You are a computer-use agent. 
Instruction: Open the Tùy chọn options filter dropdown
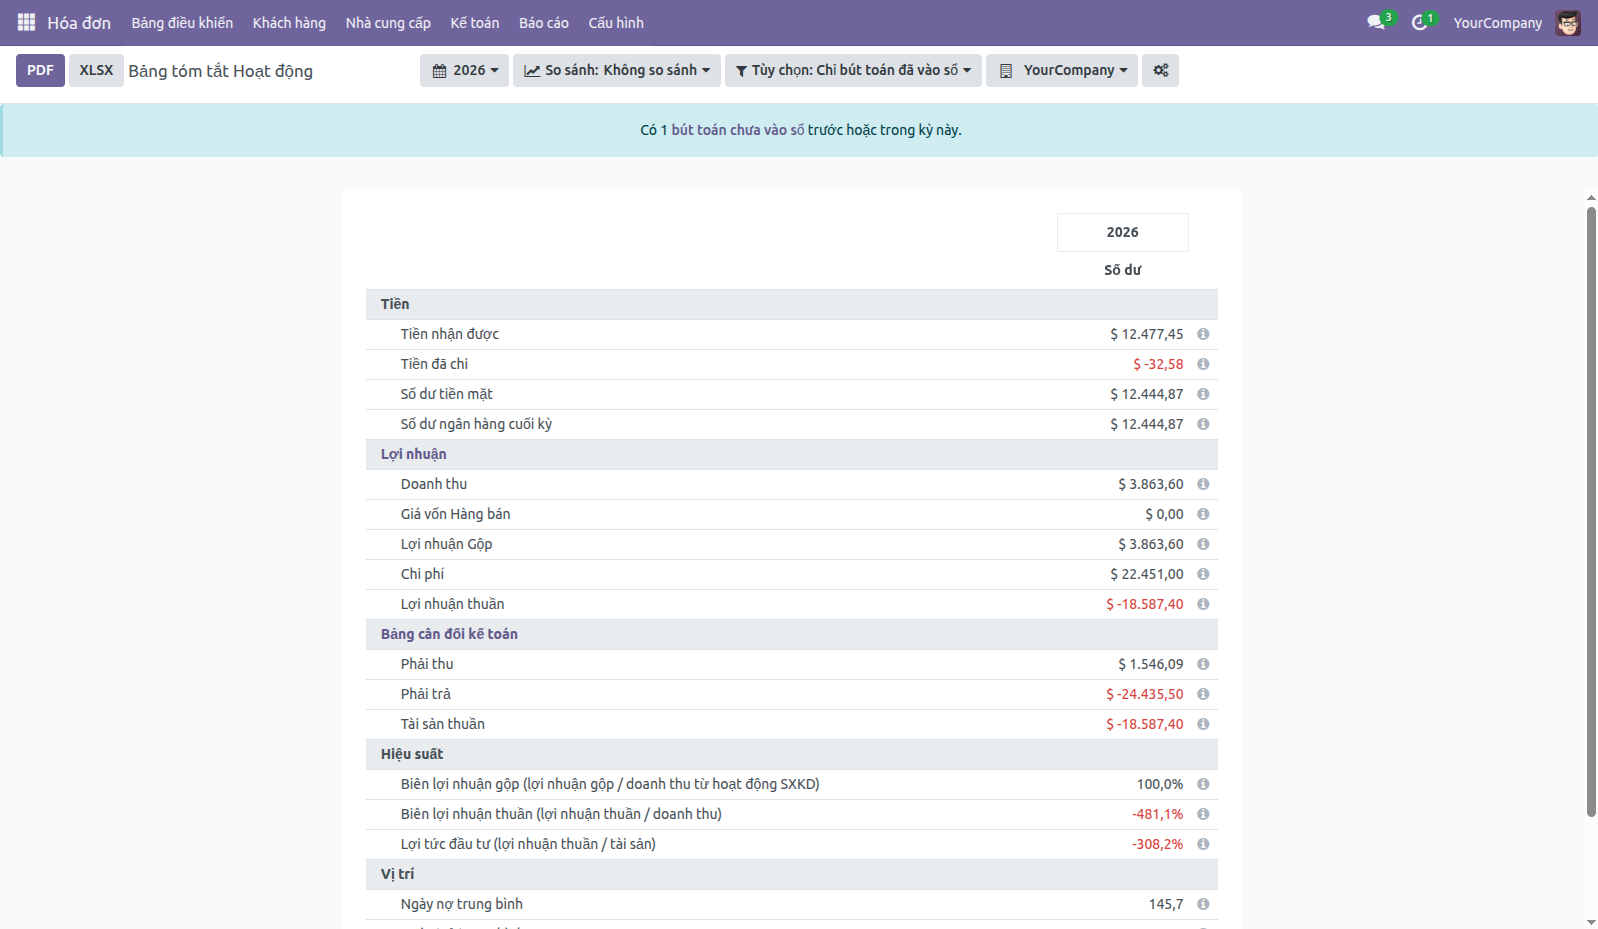click(853, 70)
